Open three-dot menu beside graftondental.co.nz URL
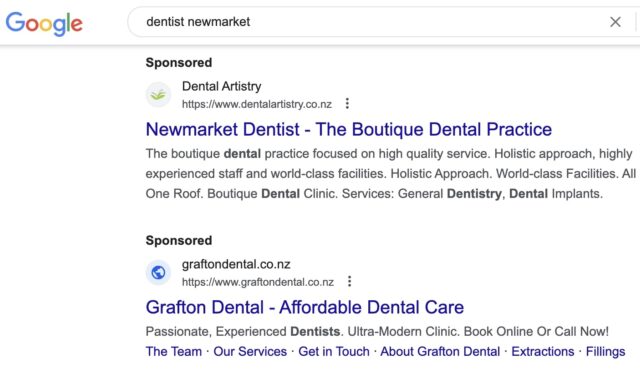 pyautogui.click(x=349, y=282)
